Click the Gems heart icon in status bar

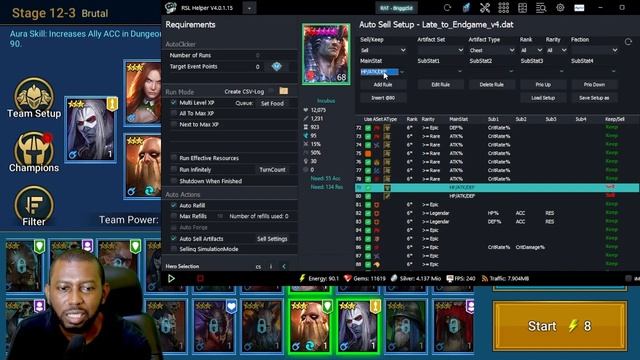(x=347, y=278)
